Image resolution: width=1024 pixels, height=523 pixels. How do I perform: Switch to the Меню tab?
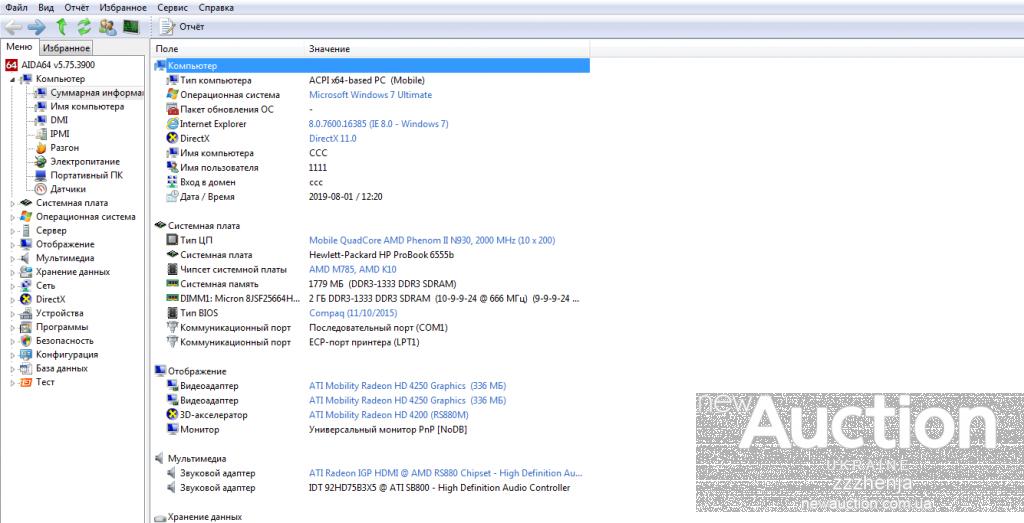coord(19,47)
